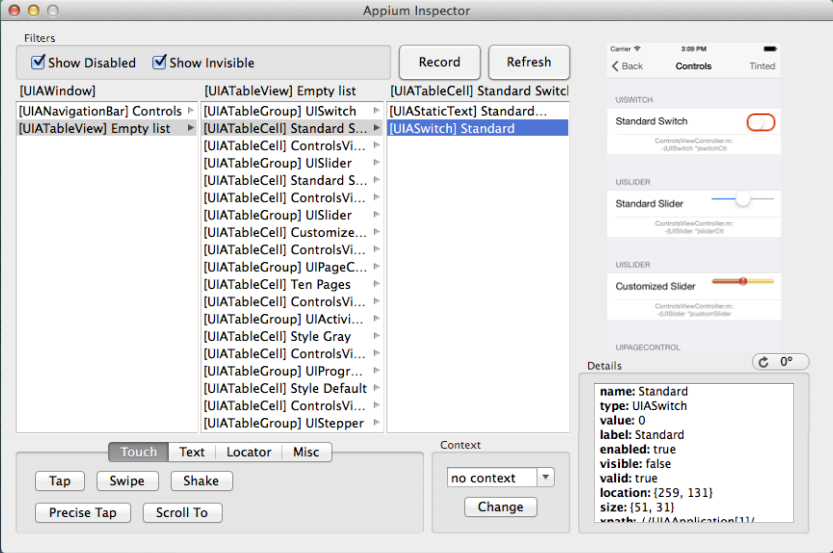The image size is (833, 553).
Task: Click the Scroll To button
Action: [182, 513]
